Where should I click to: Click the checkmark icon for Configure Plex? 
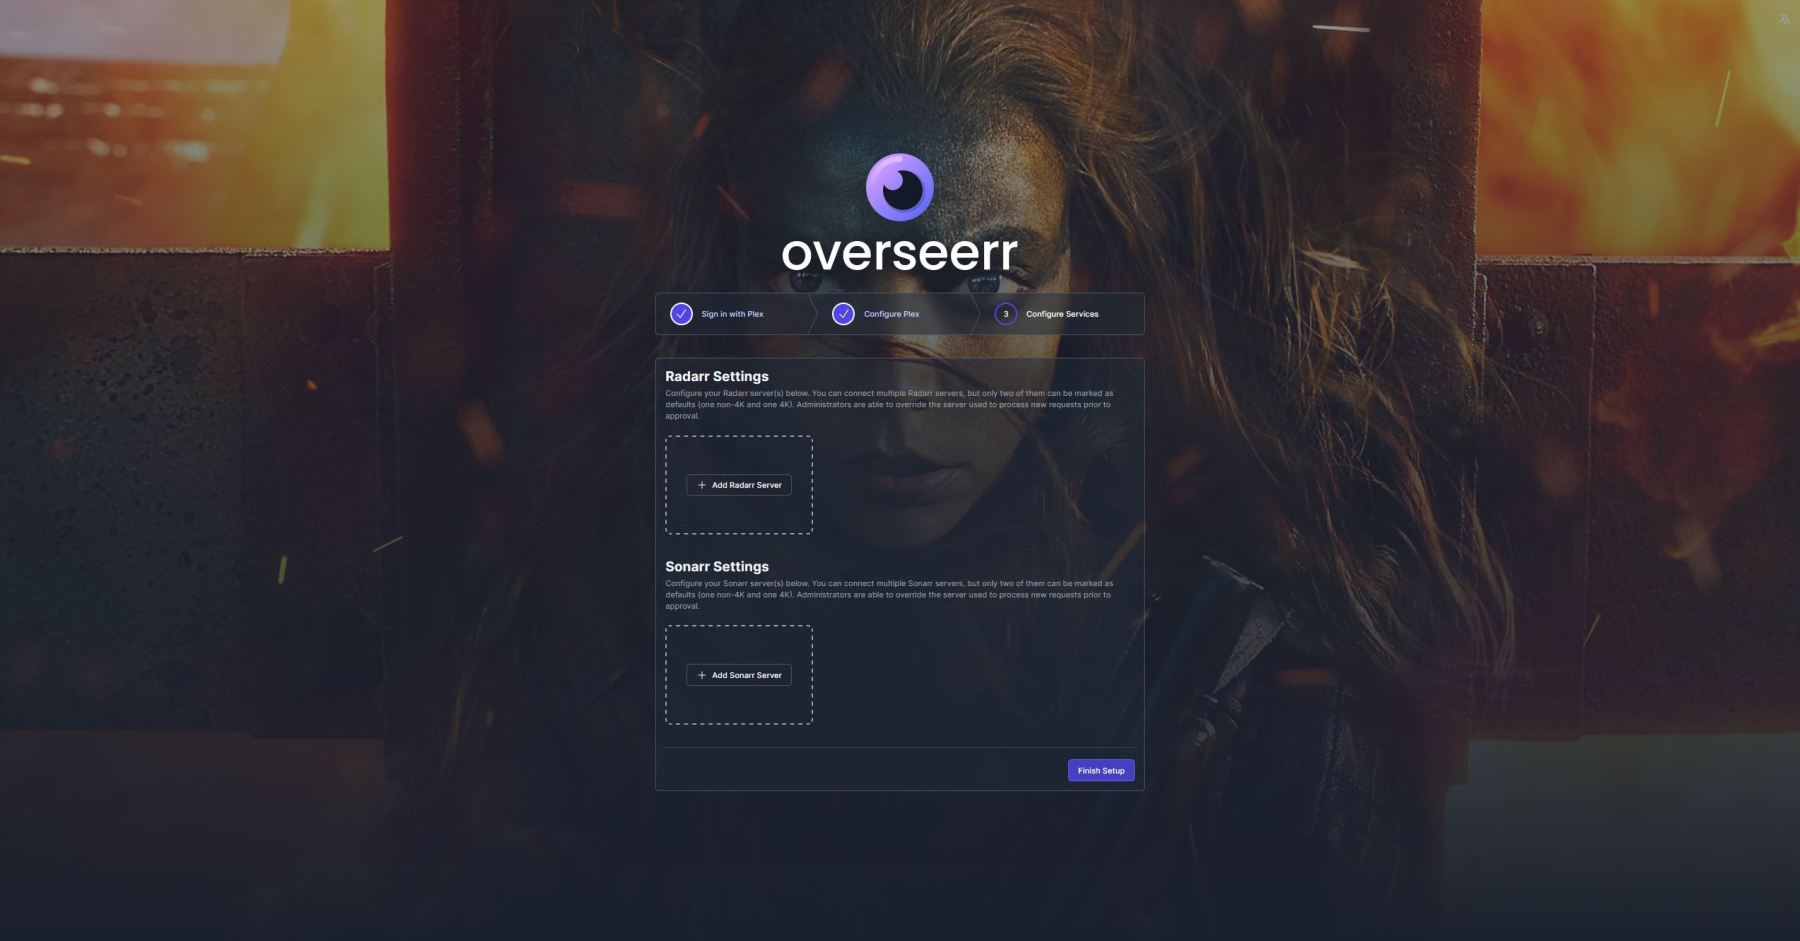point(844,314)
